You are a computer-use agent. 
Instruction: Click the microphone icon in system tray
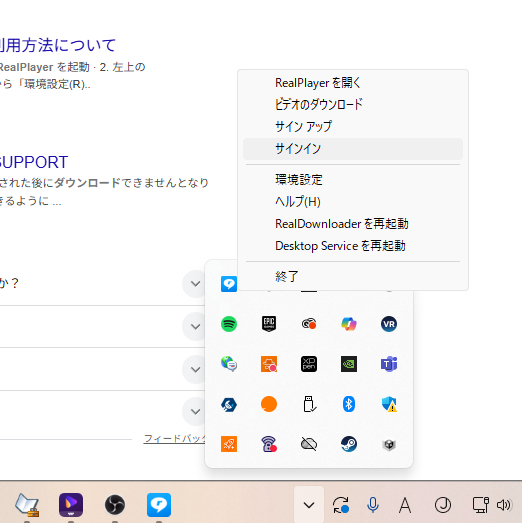click(x=373, y=505)
